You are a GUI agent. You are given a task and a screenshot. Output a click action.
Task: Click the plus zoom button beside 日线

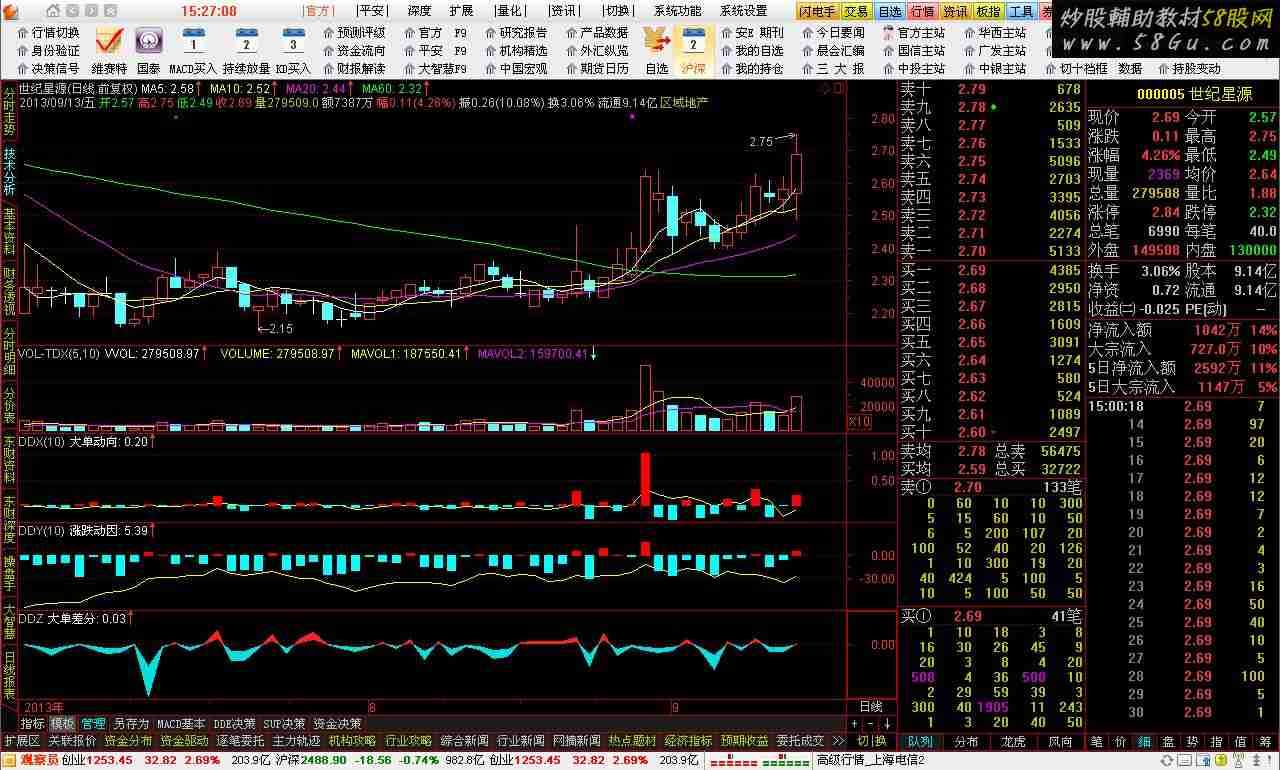tap(854, 723)
